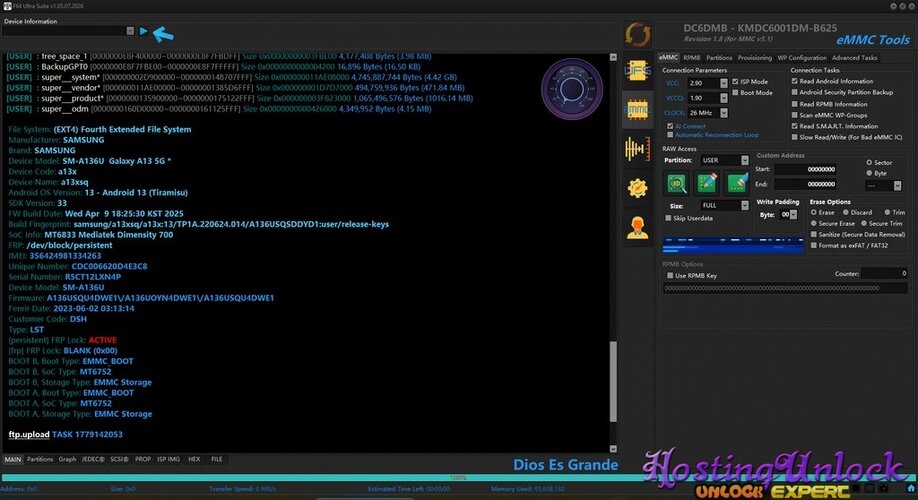Click the F64 Ultra Suite title icon
Image resolution: width=918 pixels, height=500 pixels.
(x=7, y=6)
